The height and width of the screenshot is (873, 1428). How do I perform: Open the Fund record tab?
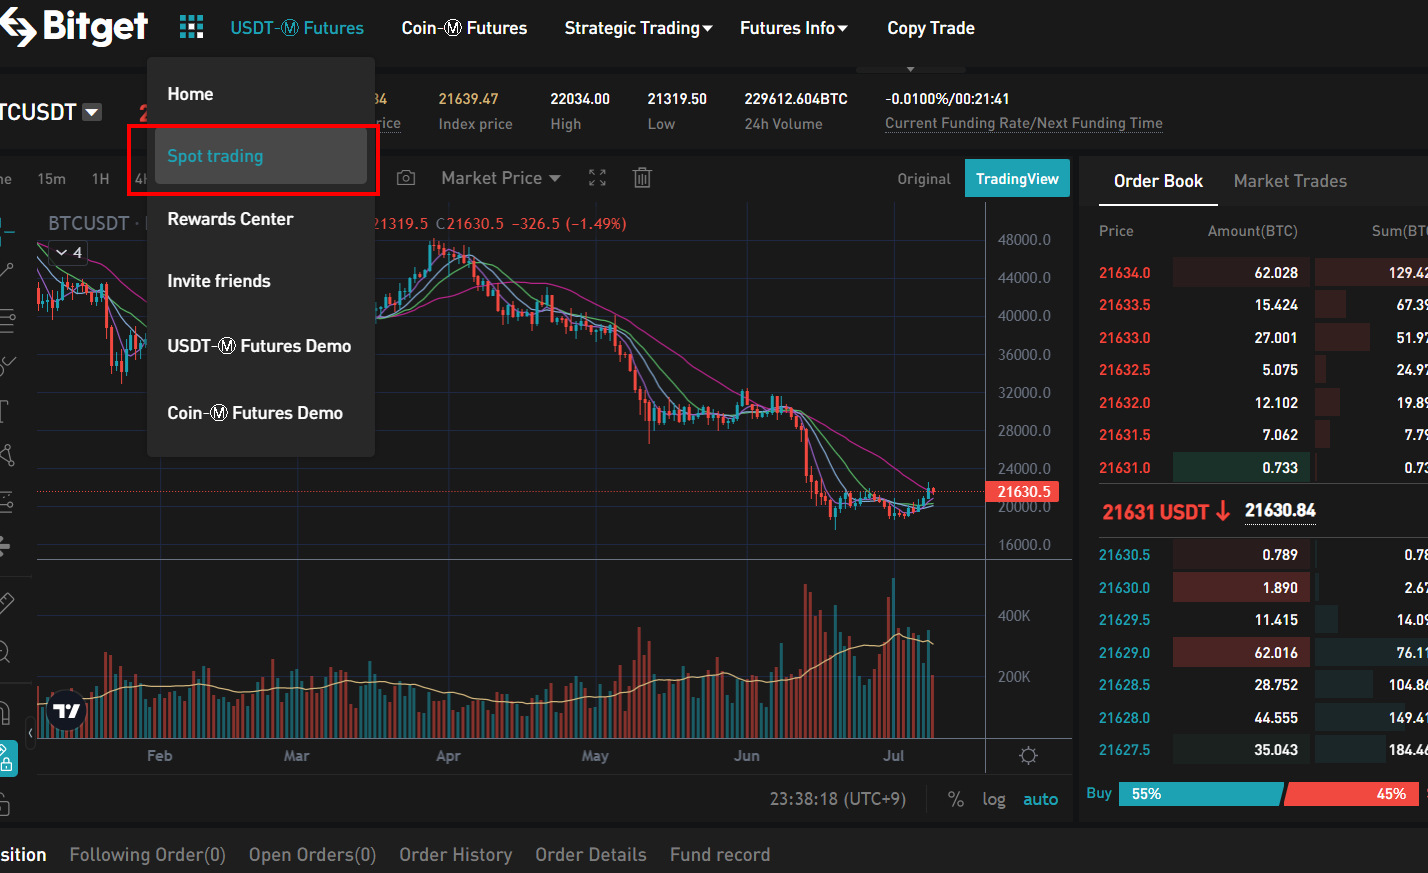point(720,855)
